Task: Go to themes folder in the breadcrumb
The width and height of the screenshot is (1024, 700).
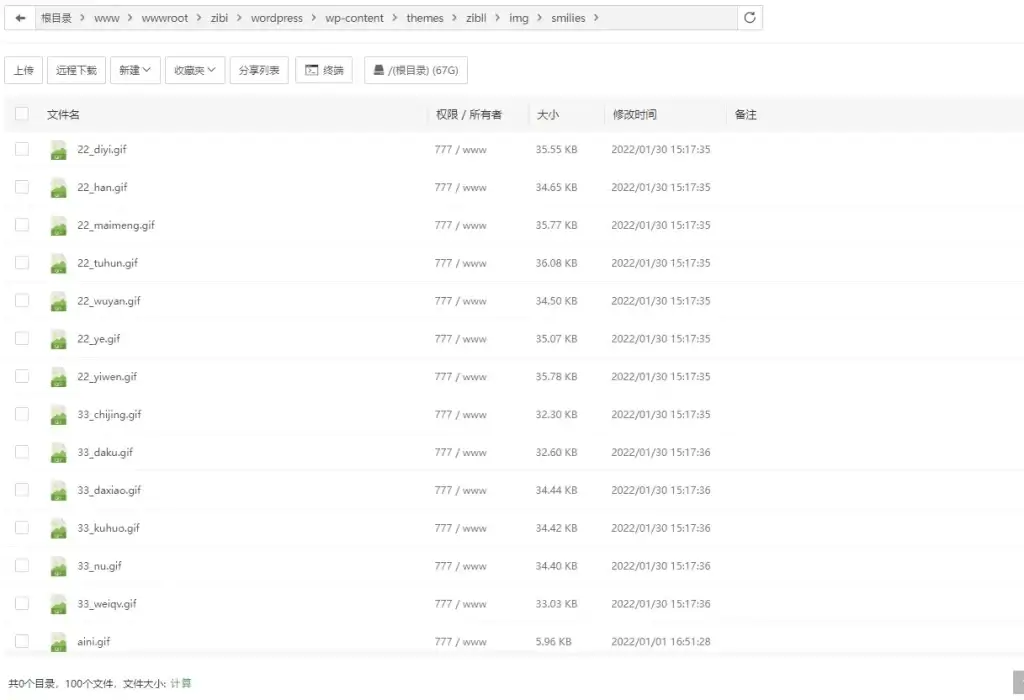Action: (x=425, y=18)
